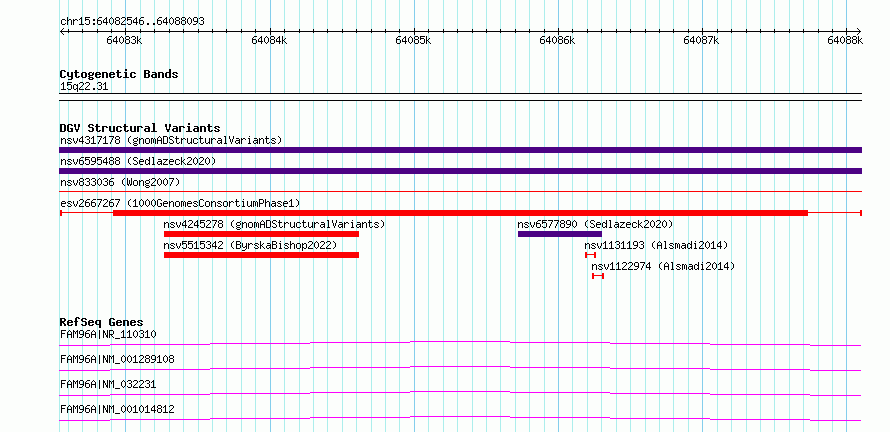Click the 15q22.31 band label
Viewport: 890px width, 432px height.
click(x=84, y=87)
